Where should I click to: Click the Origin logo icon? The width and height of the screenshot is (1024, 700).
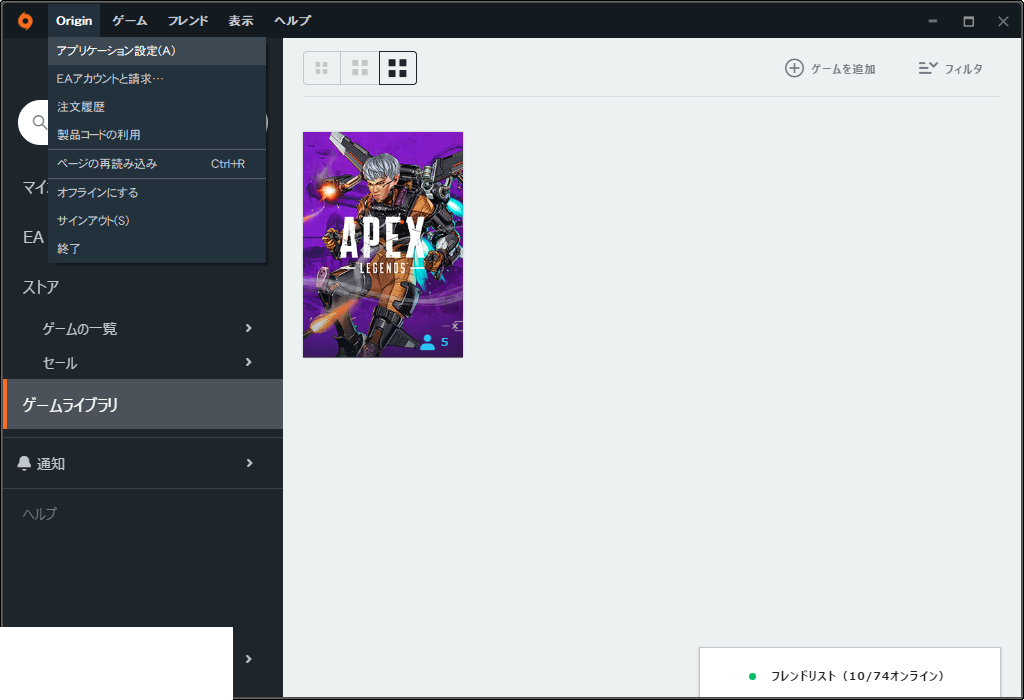25,21
